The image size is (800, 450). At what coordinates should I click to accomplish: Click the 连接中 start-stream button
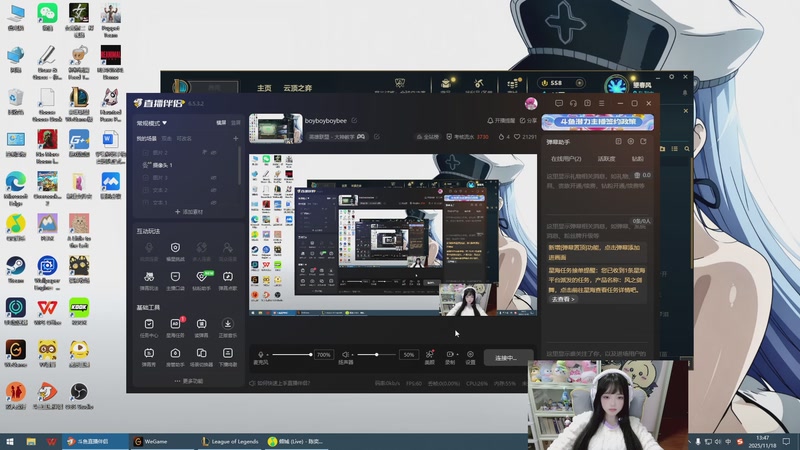click(508, 358)
